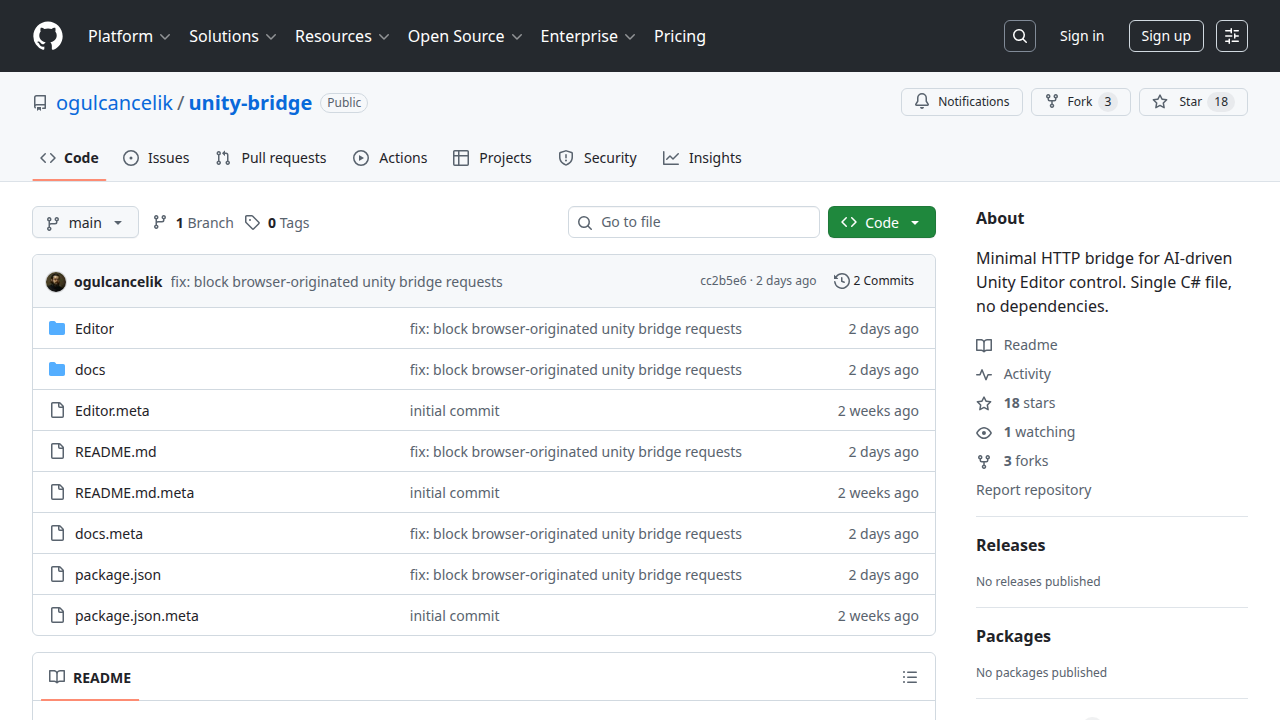
Task: Switch to the Actions tab
Action: pos(390,158)
